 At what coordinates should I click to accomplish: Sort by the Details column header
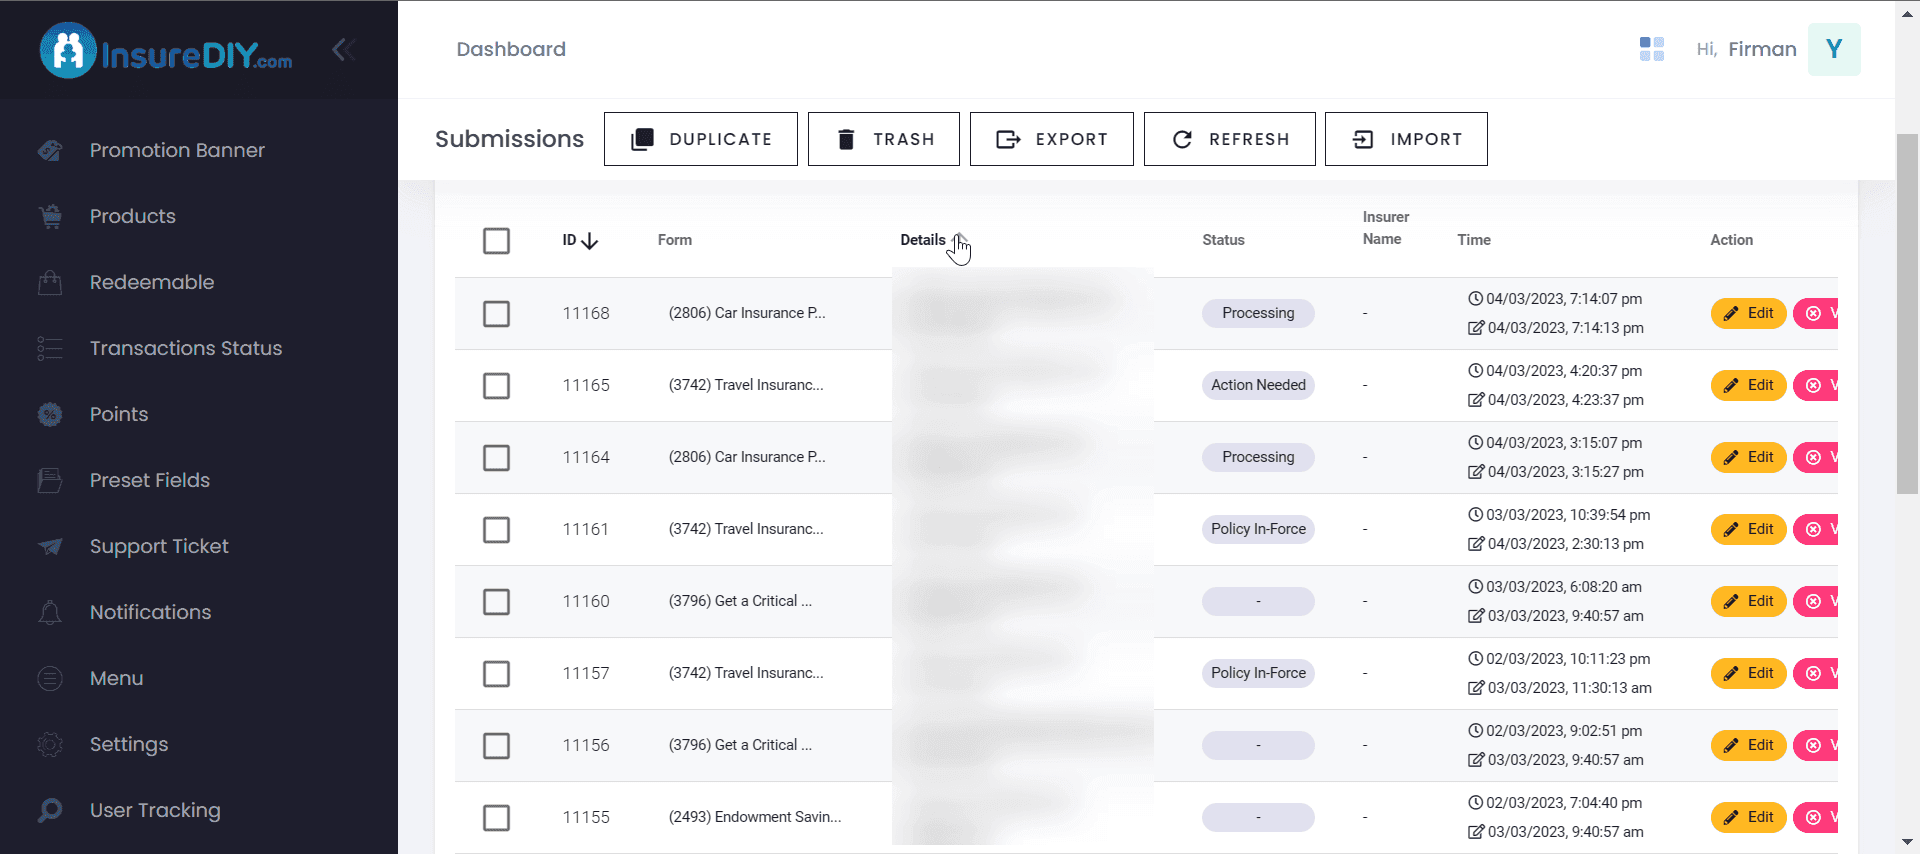(922, 240)
